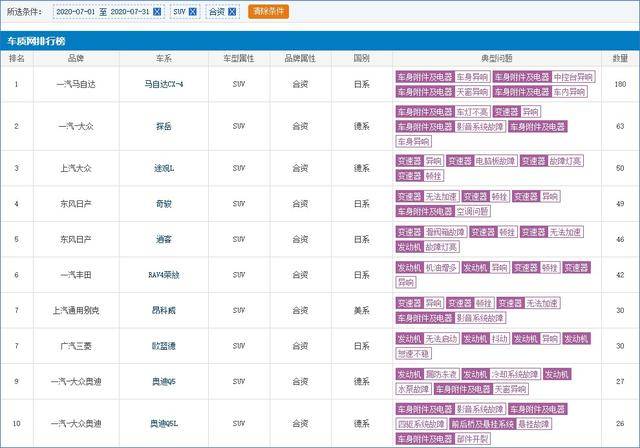Open the 奥迪Q5 model link
This screenshot has width=640, height=448.
tap(164, 381)
